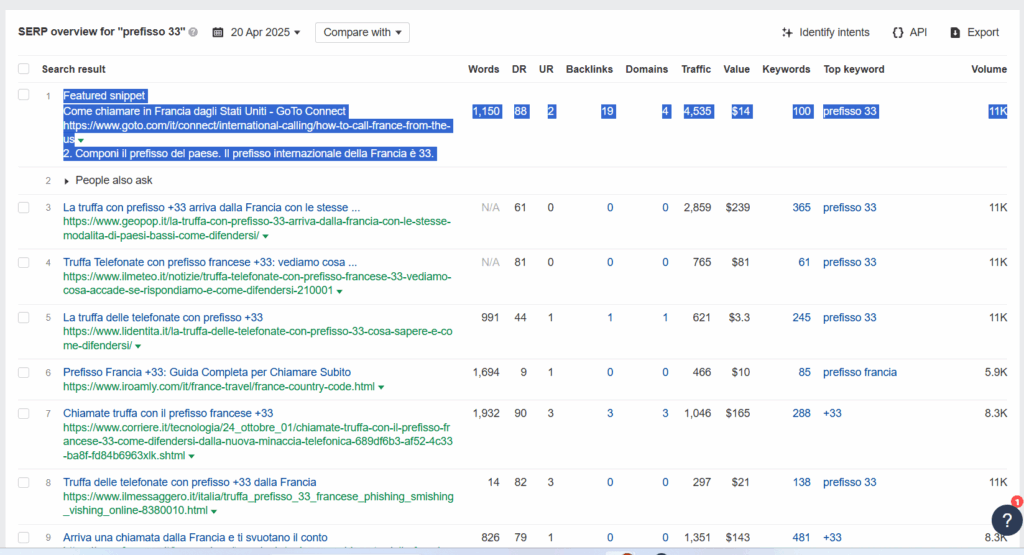Screen dimensions: 1024x555
Task: Click the Domains column header
Action: tap(647, 69)
